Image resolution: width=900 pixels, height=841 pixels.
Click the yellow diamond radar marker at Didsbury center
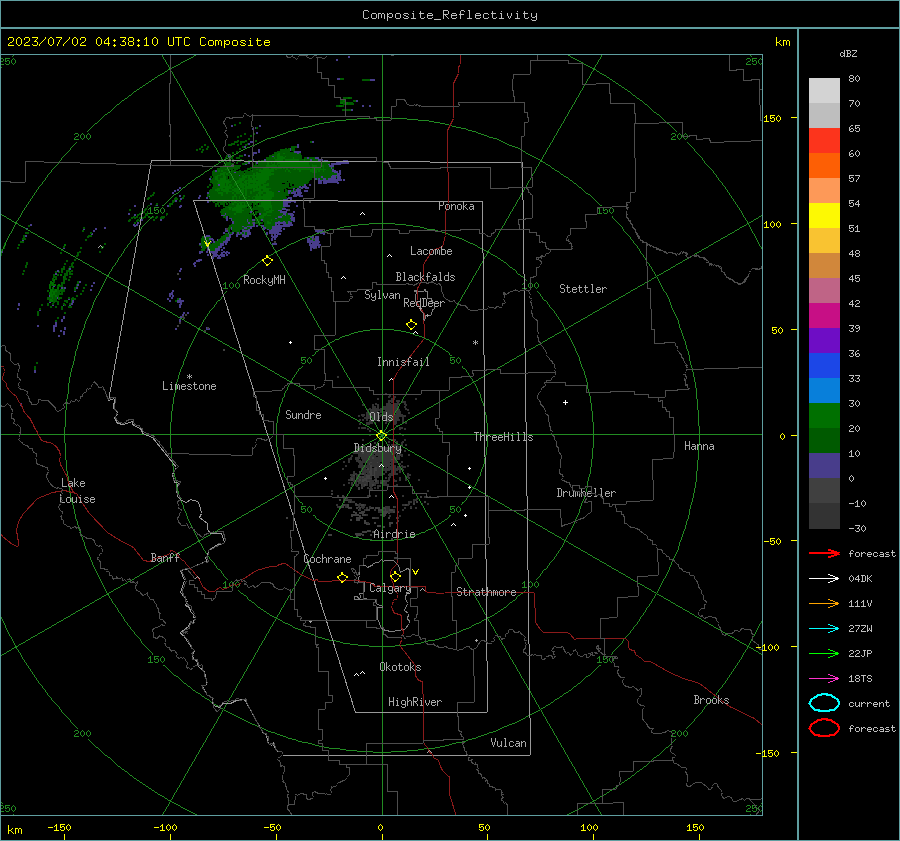pyautogui.click(x=381, y=436)
